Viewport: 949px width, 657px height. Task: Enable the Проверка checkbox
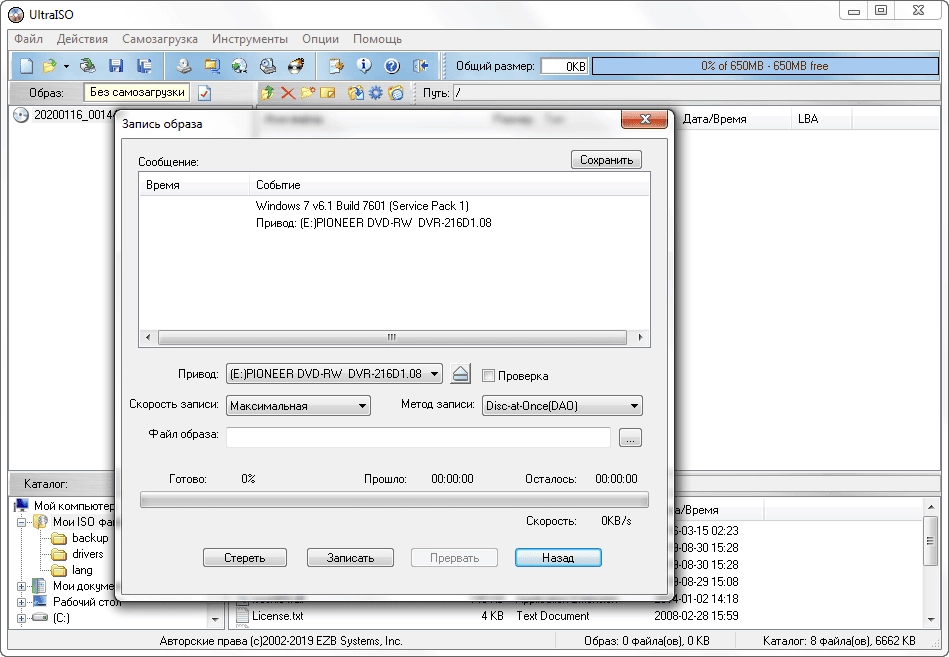pyautogui.click(x=488, y=376)
